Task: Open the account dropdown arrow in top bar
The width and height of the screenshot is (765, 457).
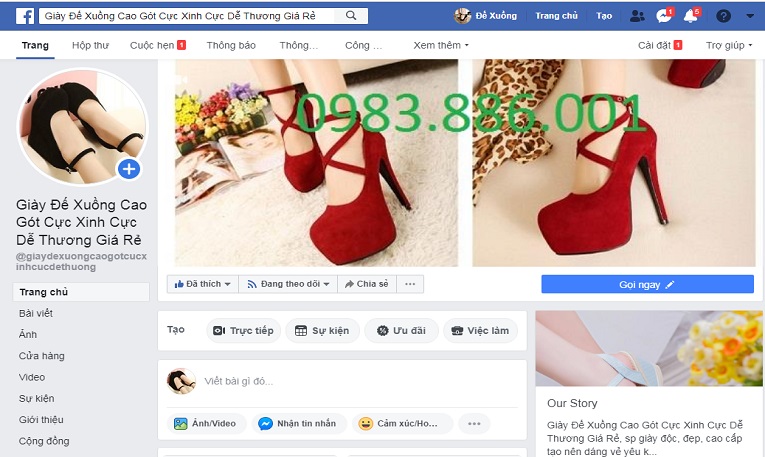Action: pyautogui.click(x=748, y=16)
